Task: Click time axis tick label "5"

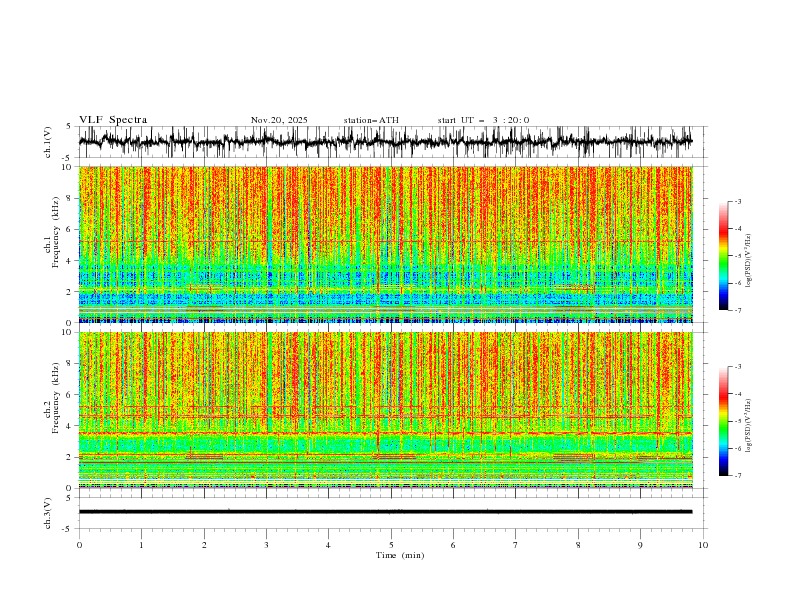Action: point(391,545)
